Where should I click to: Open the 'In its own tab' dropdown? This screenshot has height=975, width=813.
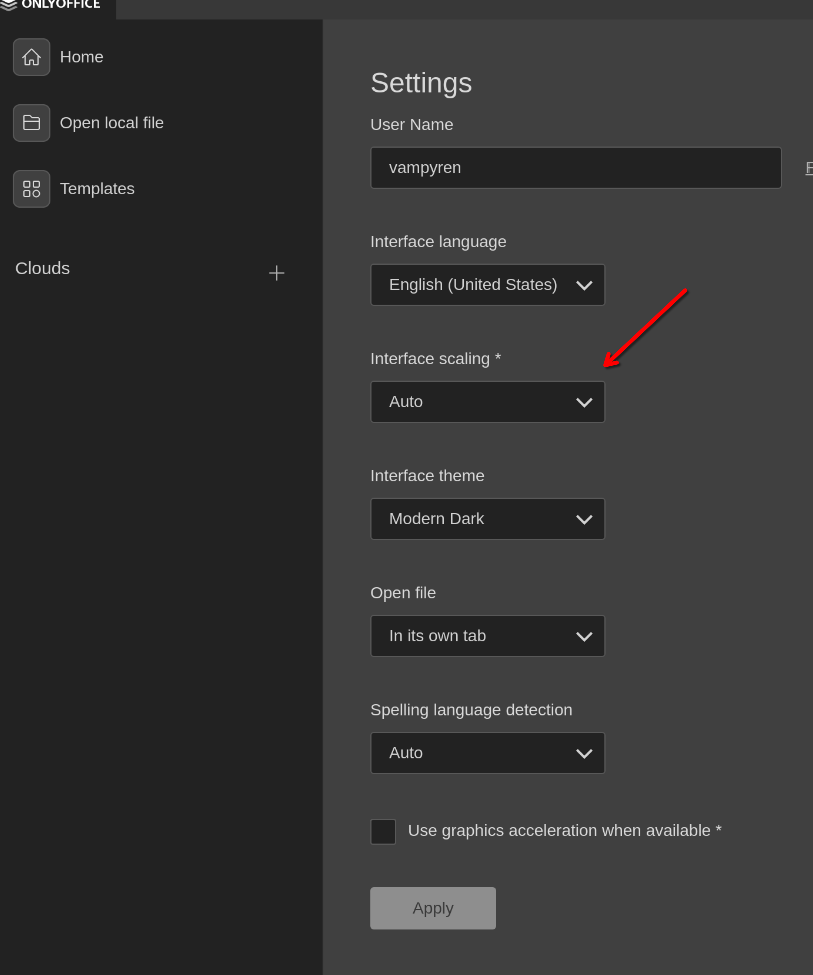487,636
